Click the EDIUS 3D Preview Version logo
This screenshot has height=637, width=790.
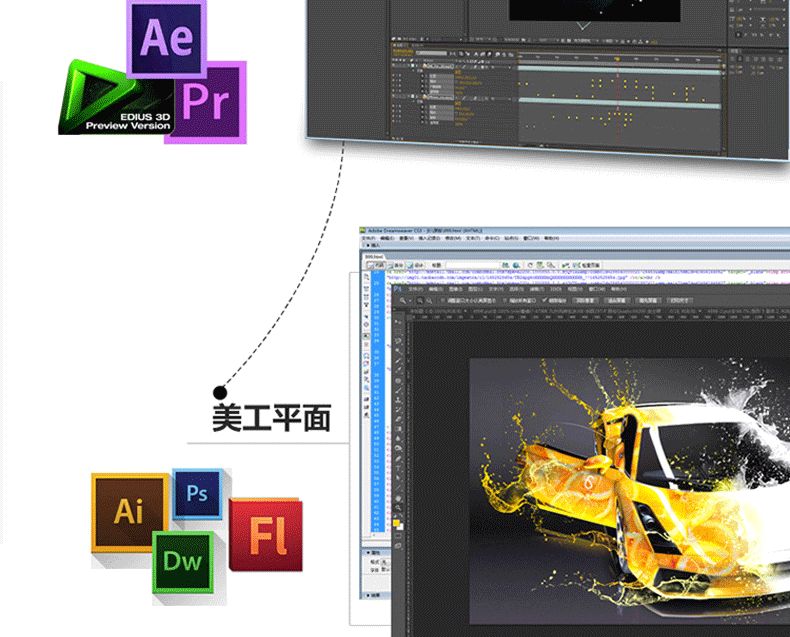coord(116,98)
